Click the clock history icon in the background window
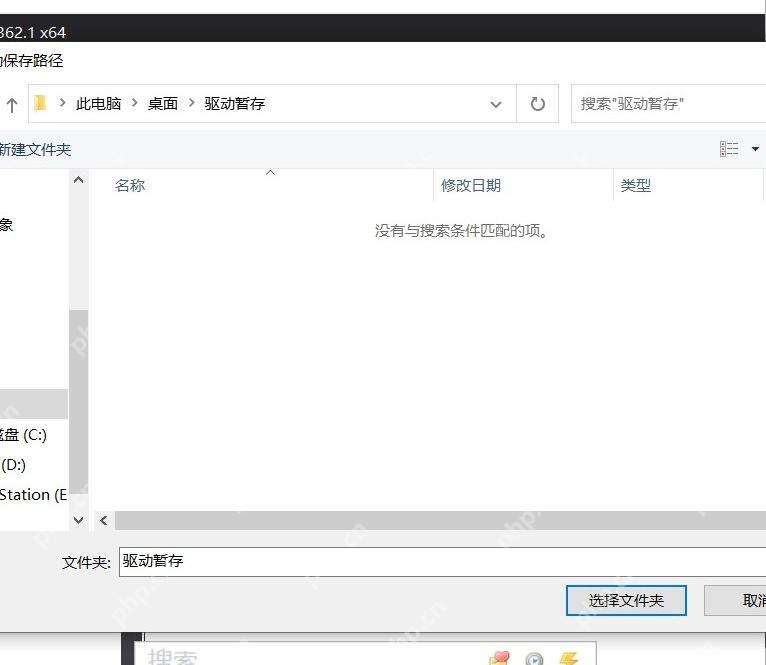The width and height of the screenshot is (766, 665). coord(534,659)
